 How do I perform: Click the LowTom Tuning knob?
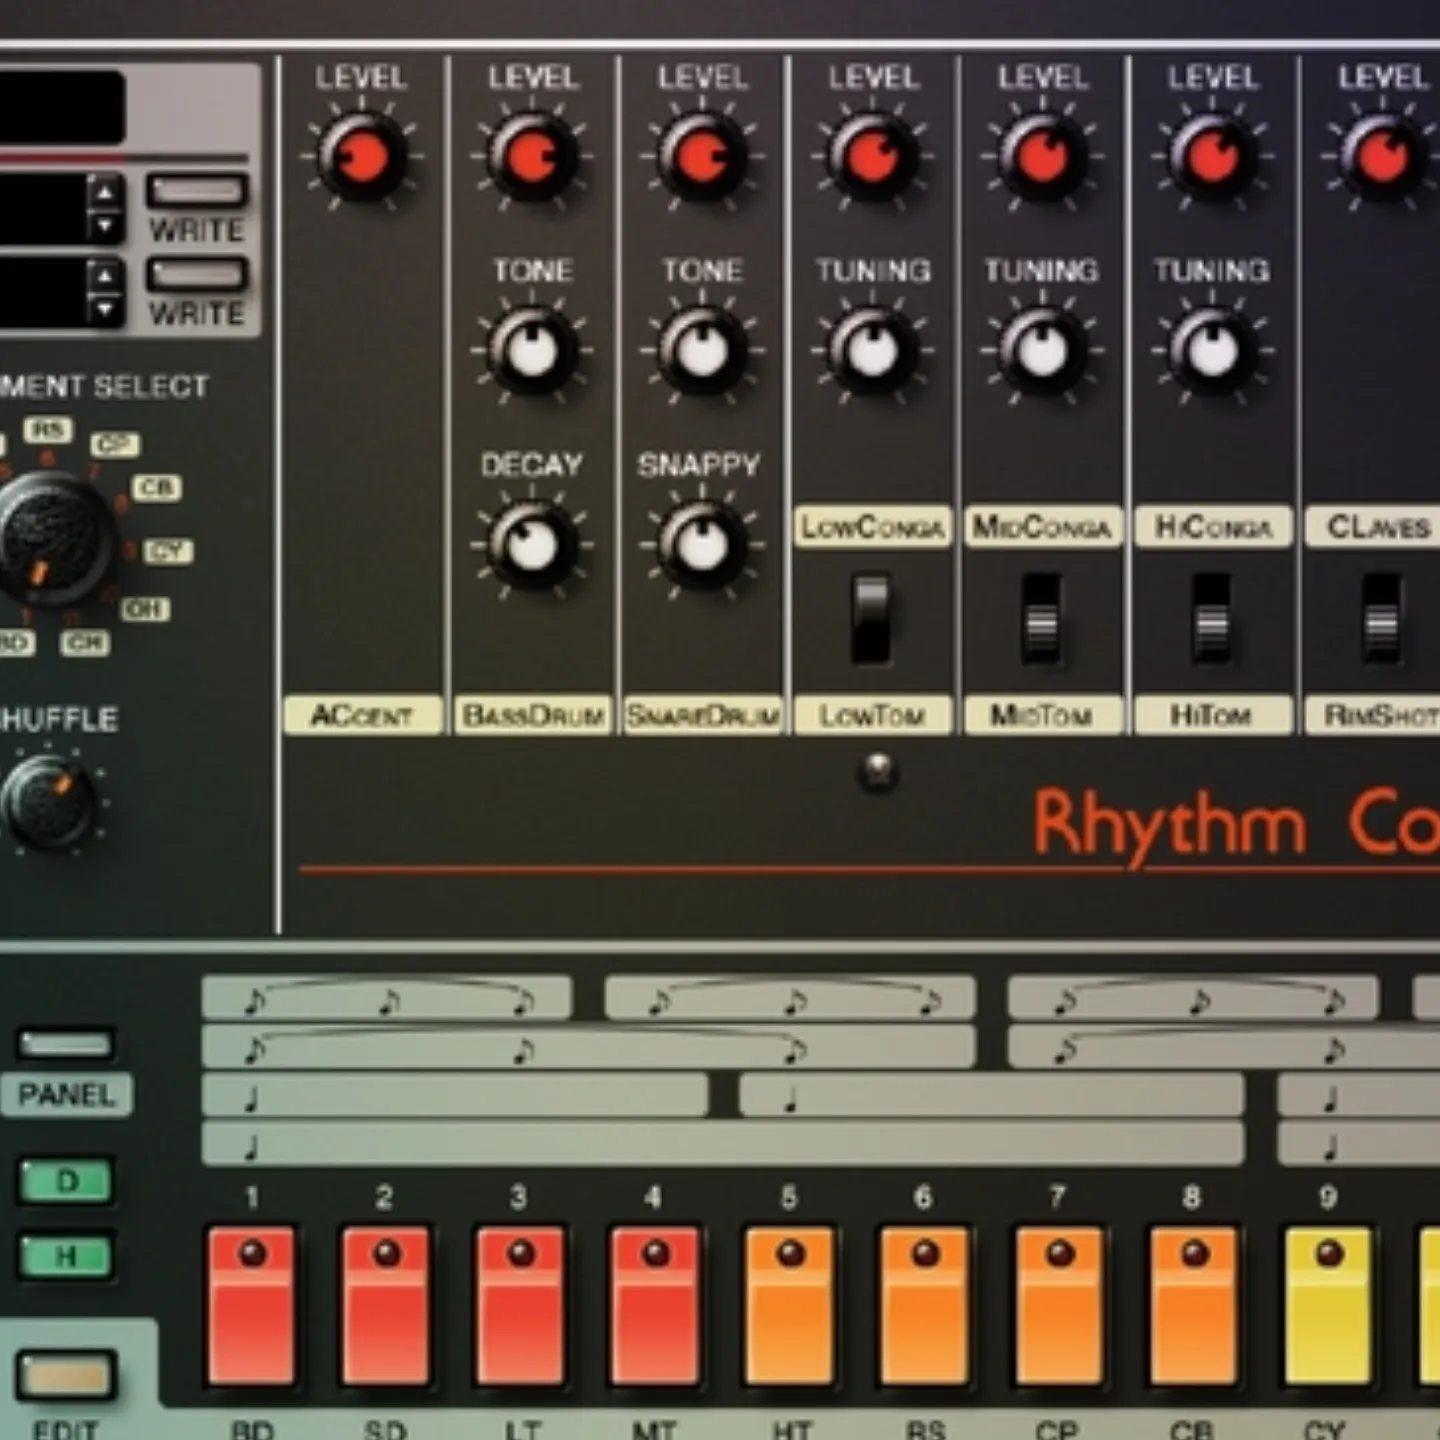pyautogui.click(x=872, y=351)
